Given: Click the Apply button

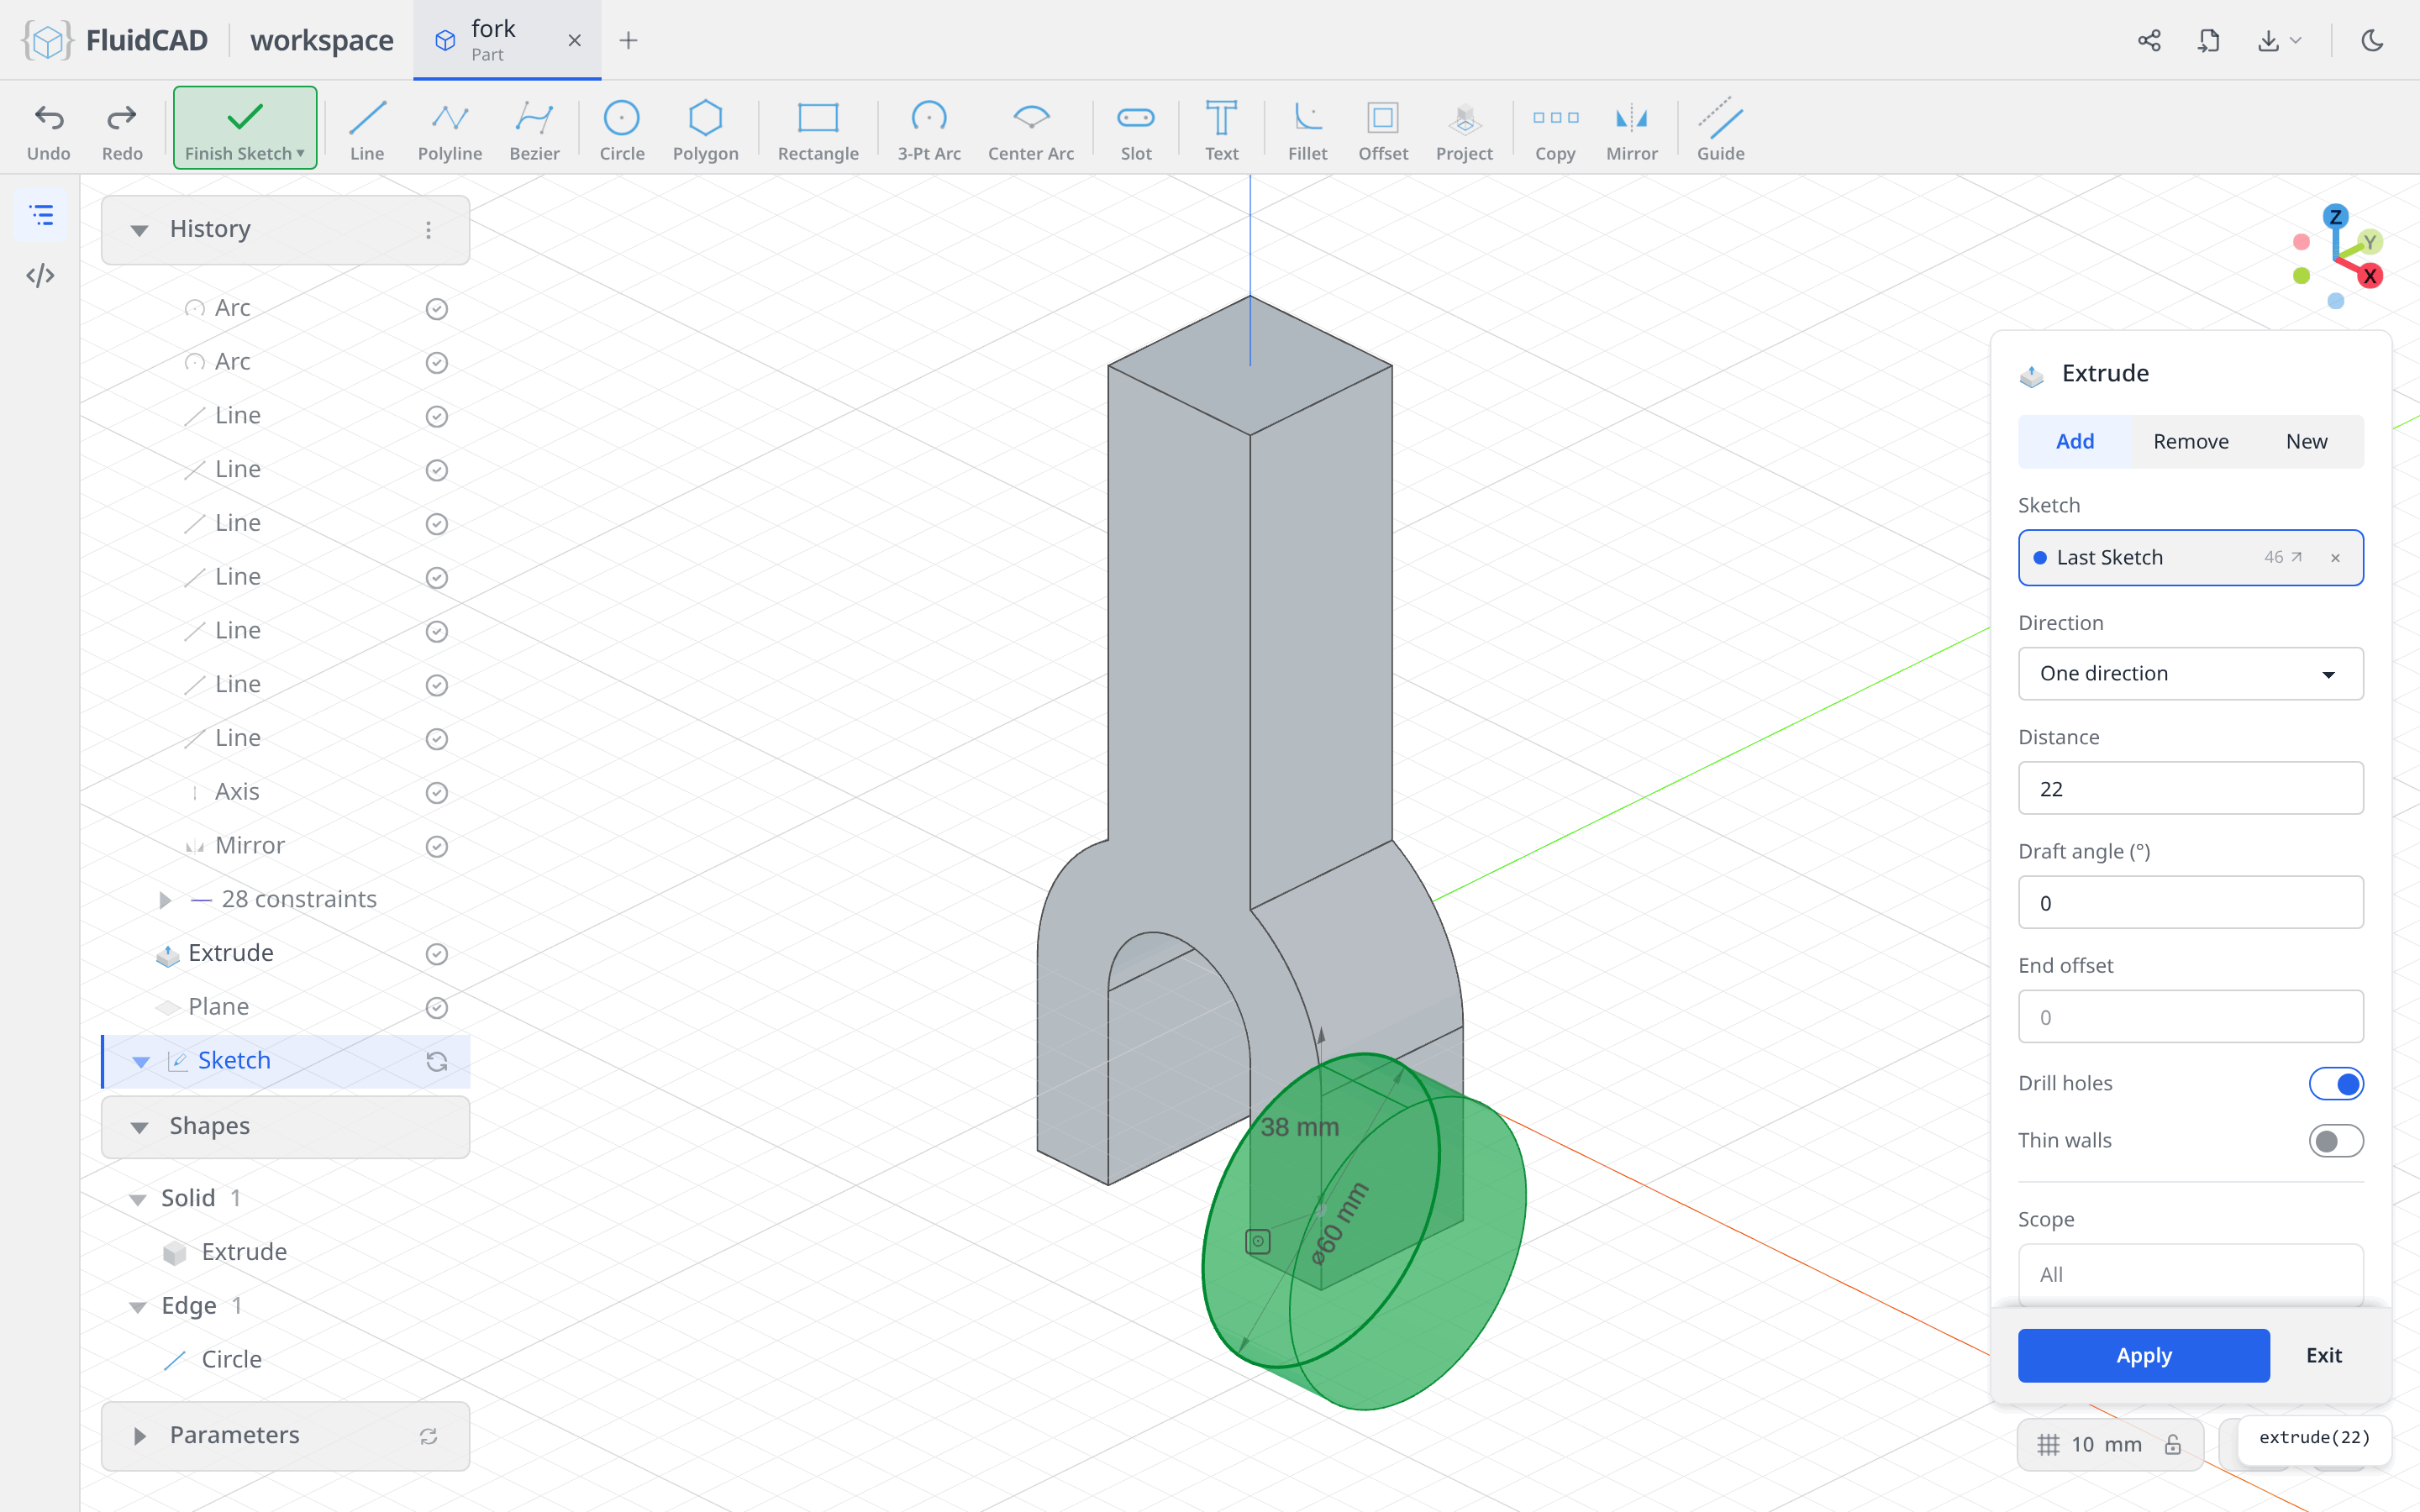Looking at the screenshot, I should pos(2143,1355).
